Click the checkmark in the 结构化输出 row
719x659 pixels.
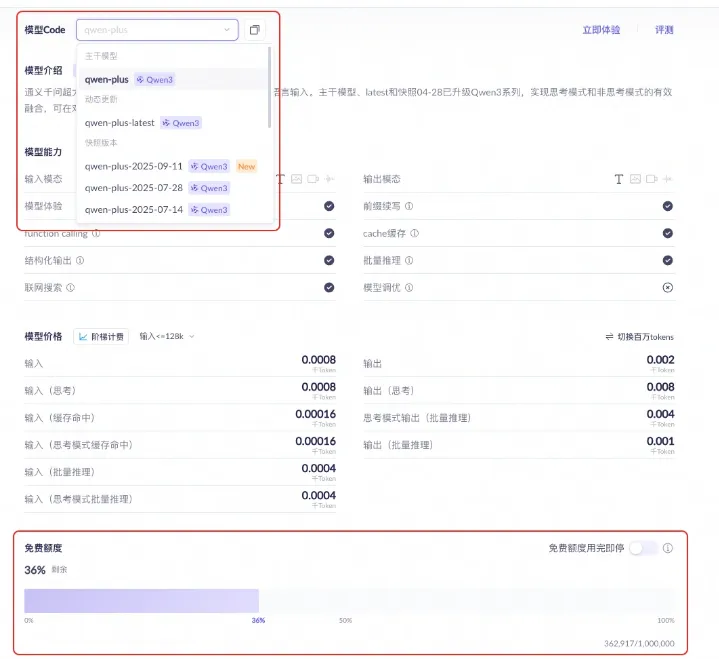(x=329, y=260)
